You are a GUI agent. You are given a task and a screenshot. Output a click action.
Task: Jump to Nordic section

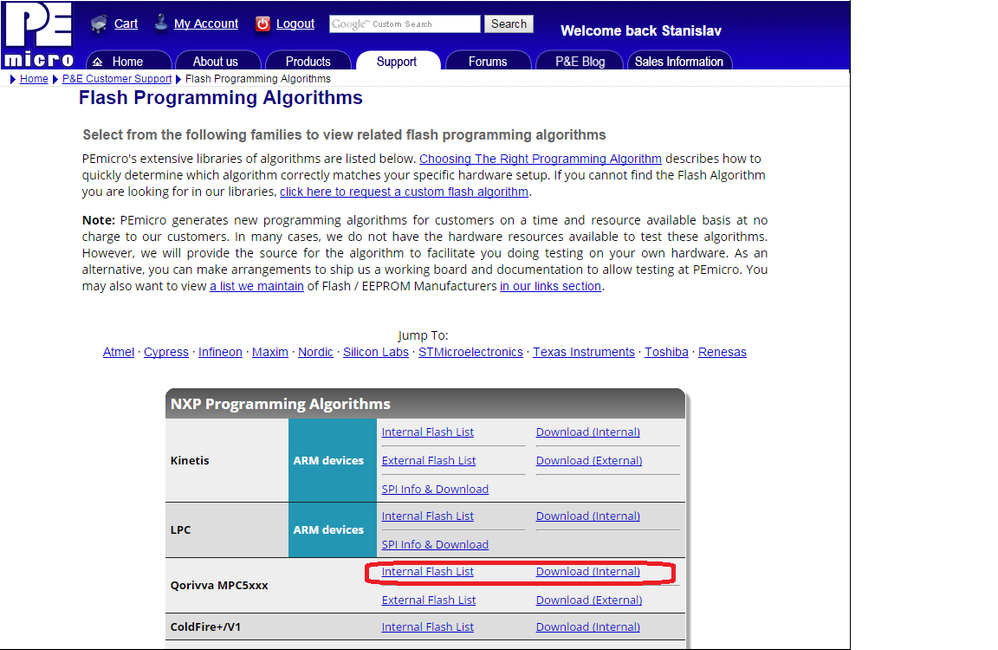click(316, 351)
